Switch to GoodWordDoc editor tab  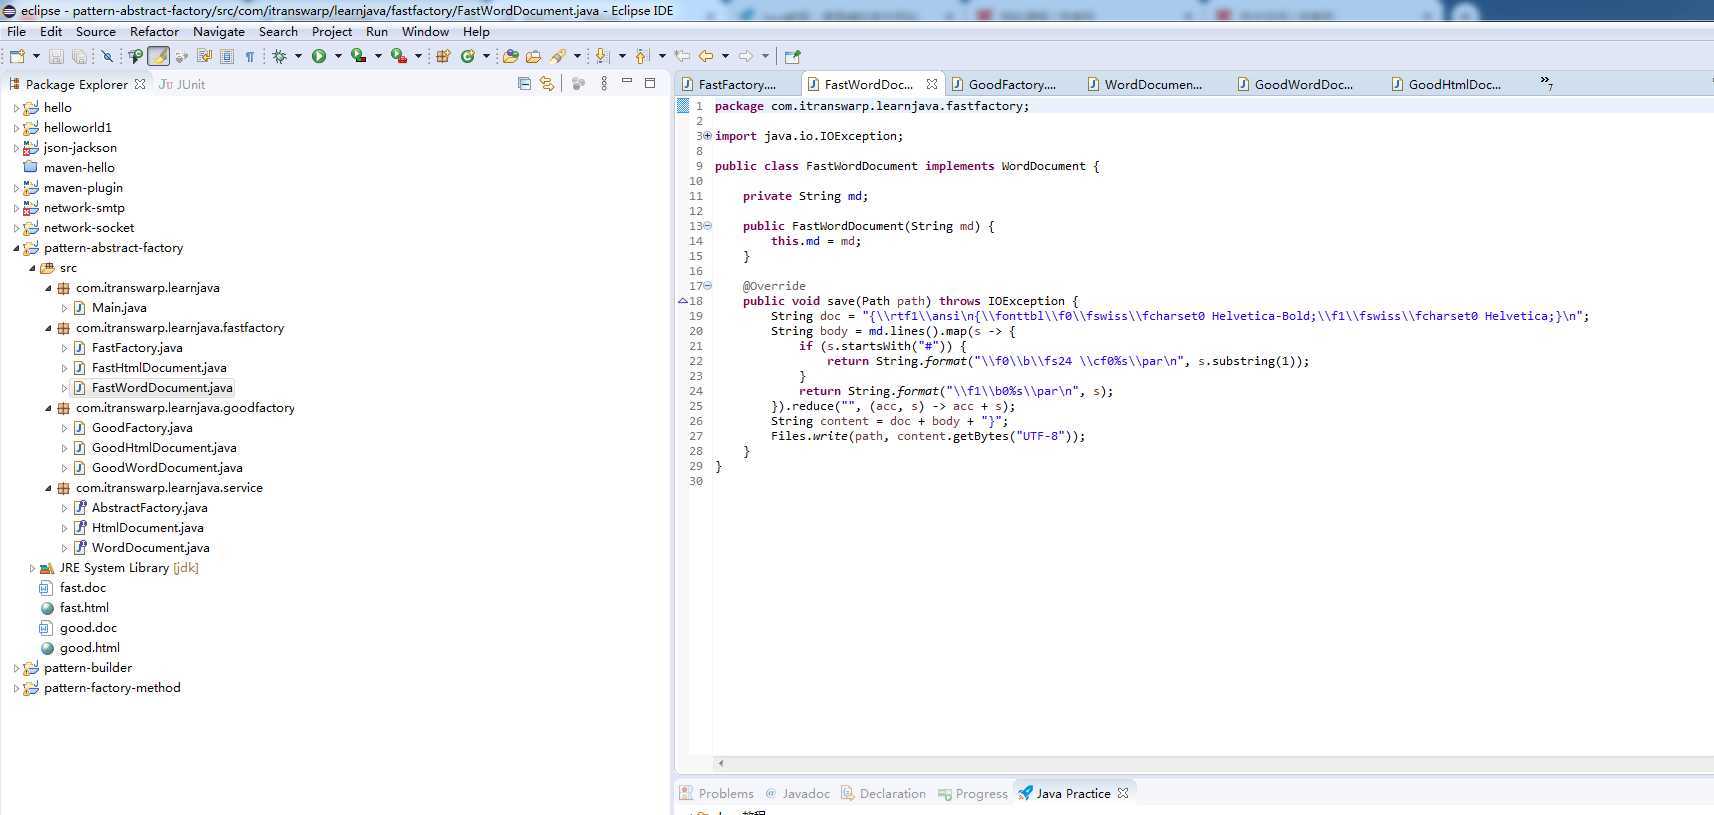[x=1302, y=84]
